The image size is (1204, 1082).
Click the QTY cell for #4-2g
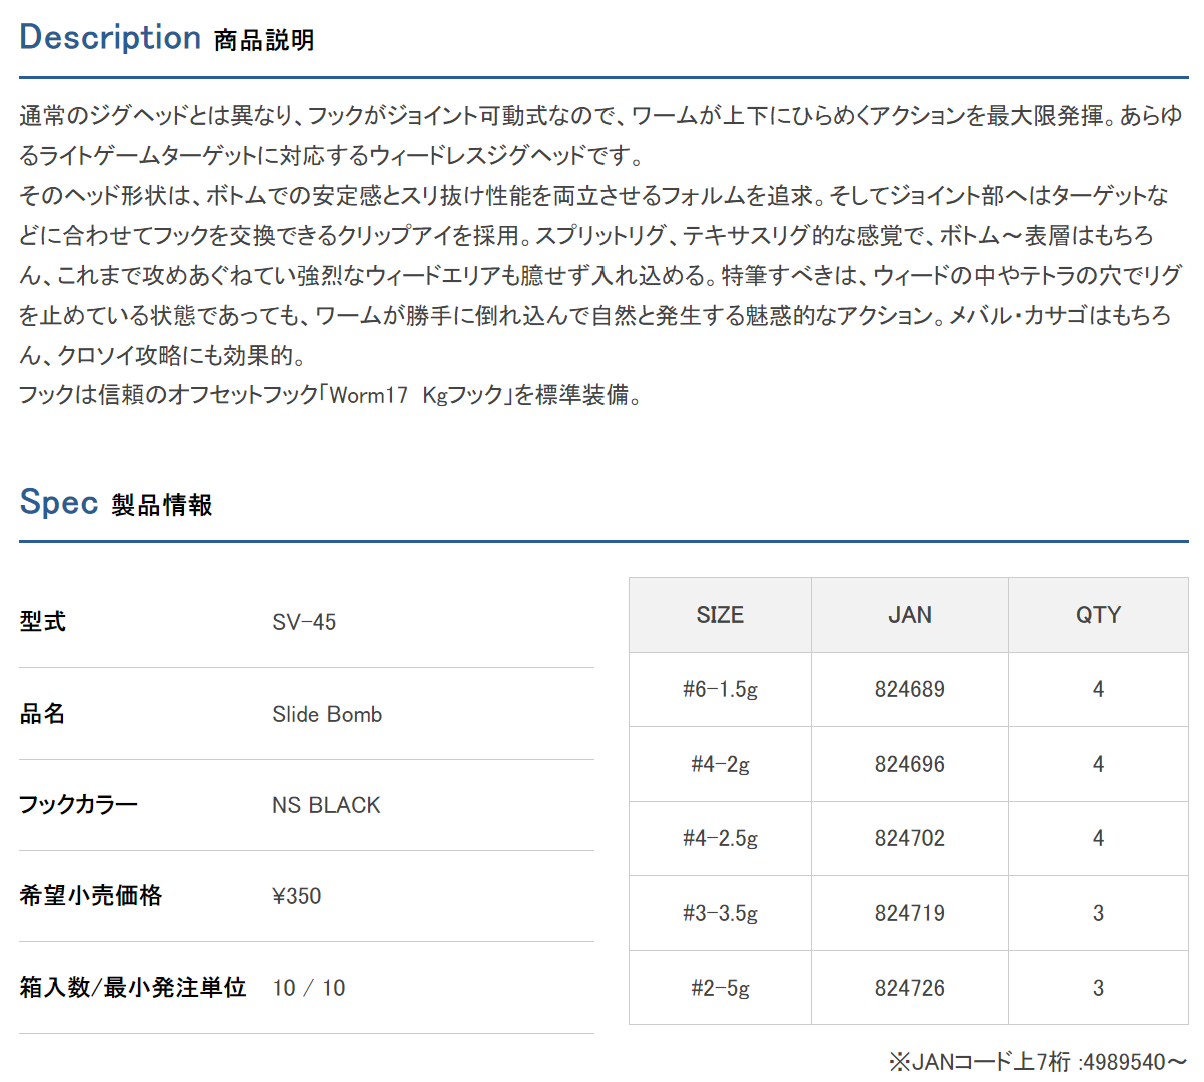point(1098,765)
